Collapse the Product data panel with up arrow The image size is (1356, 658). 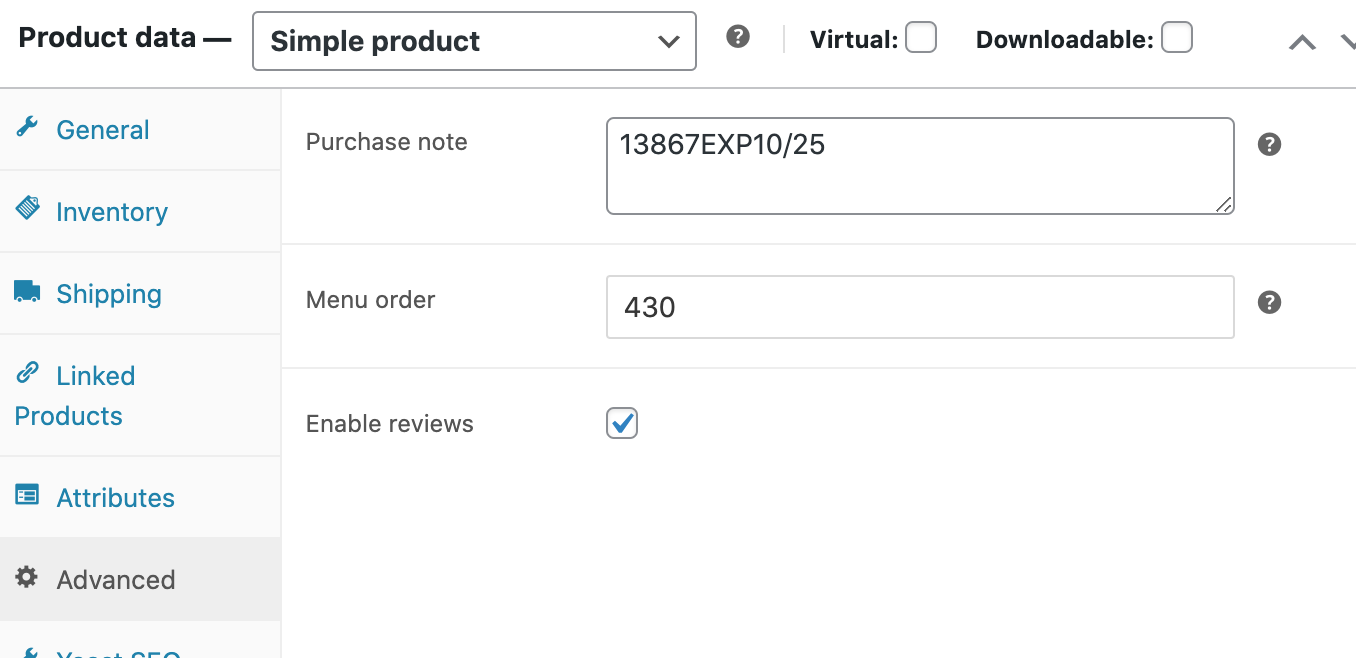point(1302,43)
